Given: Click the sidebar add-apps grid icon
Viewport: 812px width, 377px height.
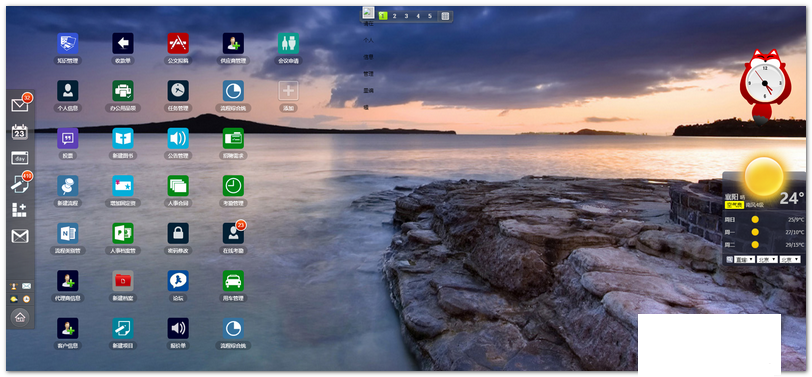Looking at the screenshot, I should coord(19,210).
